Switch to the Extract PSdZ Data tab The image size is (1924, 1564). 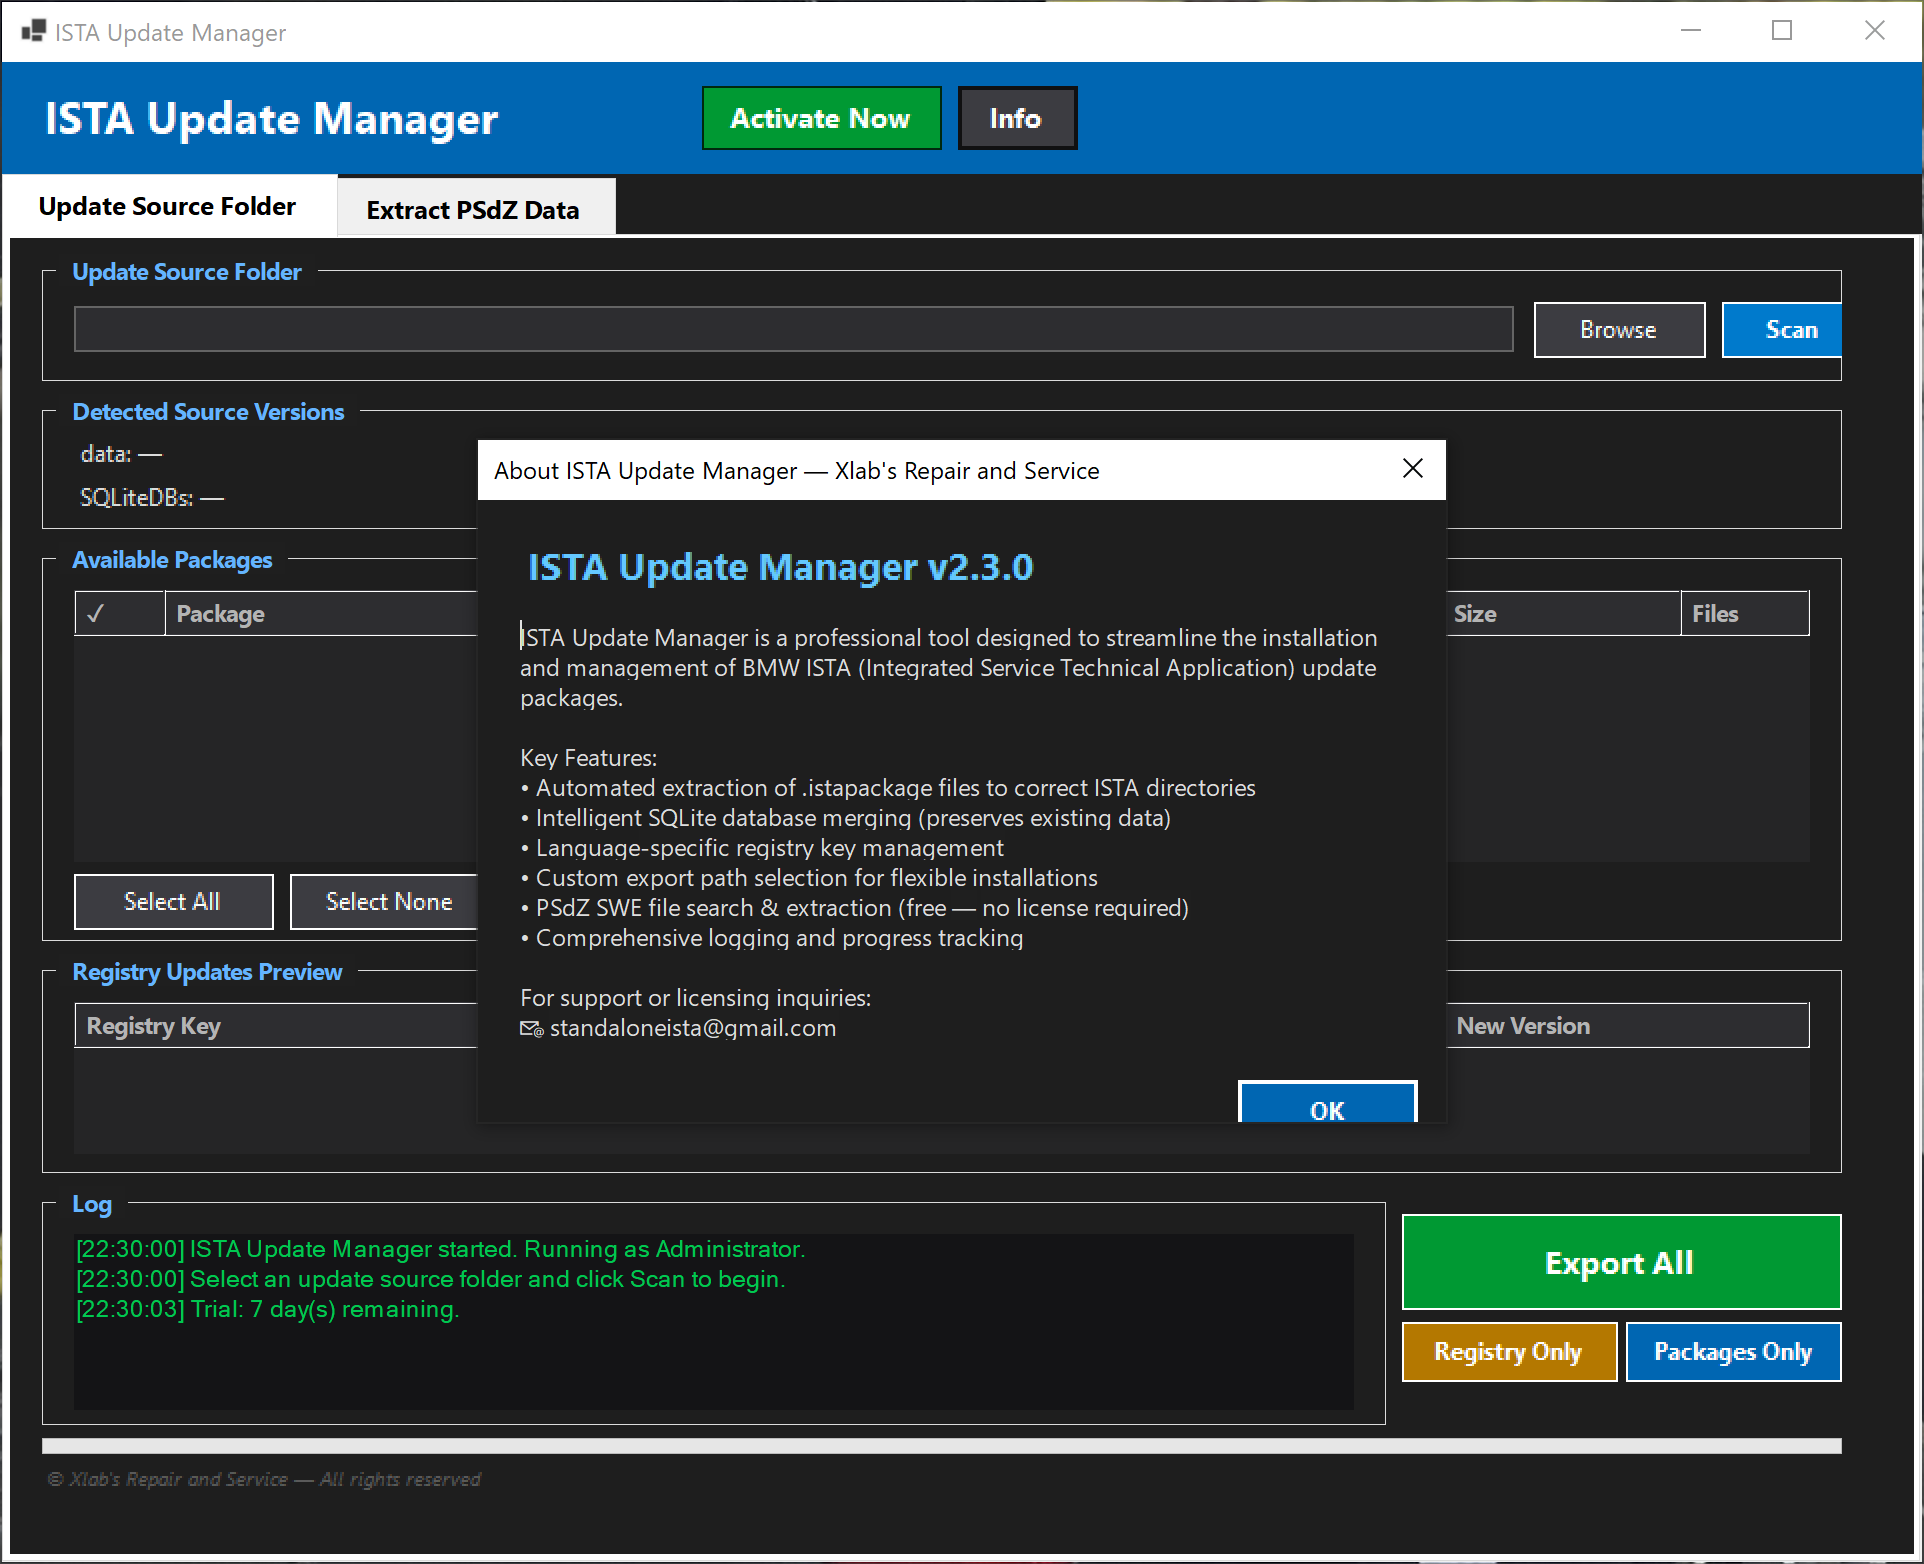tap(473, 209)
